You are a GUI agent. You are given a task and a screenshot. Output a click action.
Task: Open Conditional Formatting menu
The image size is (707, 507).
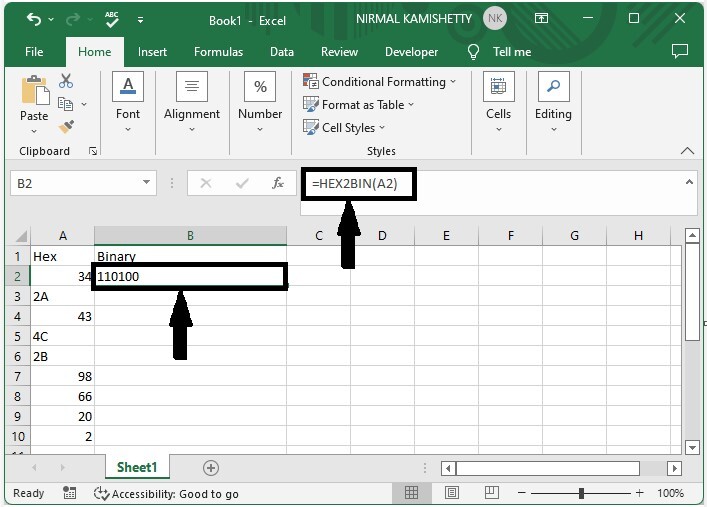(380, 82)
